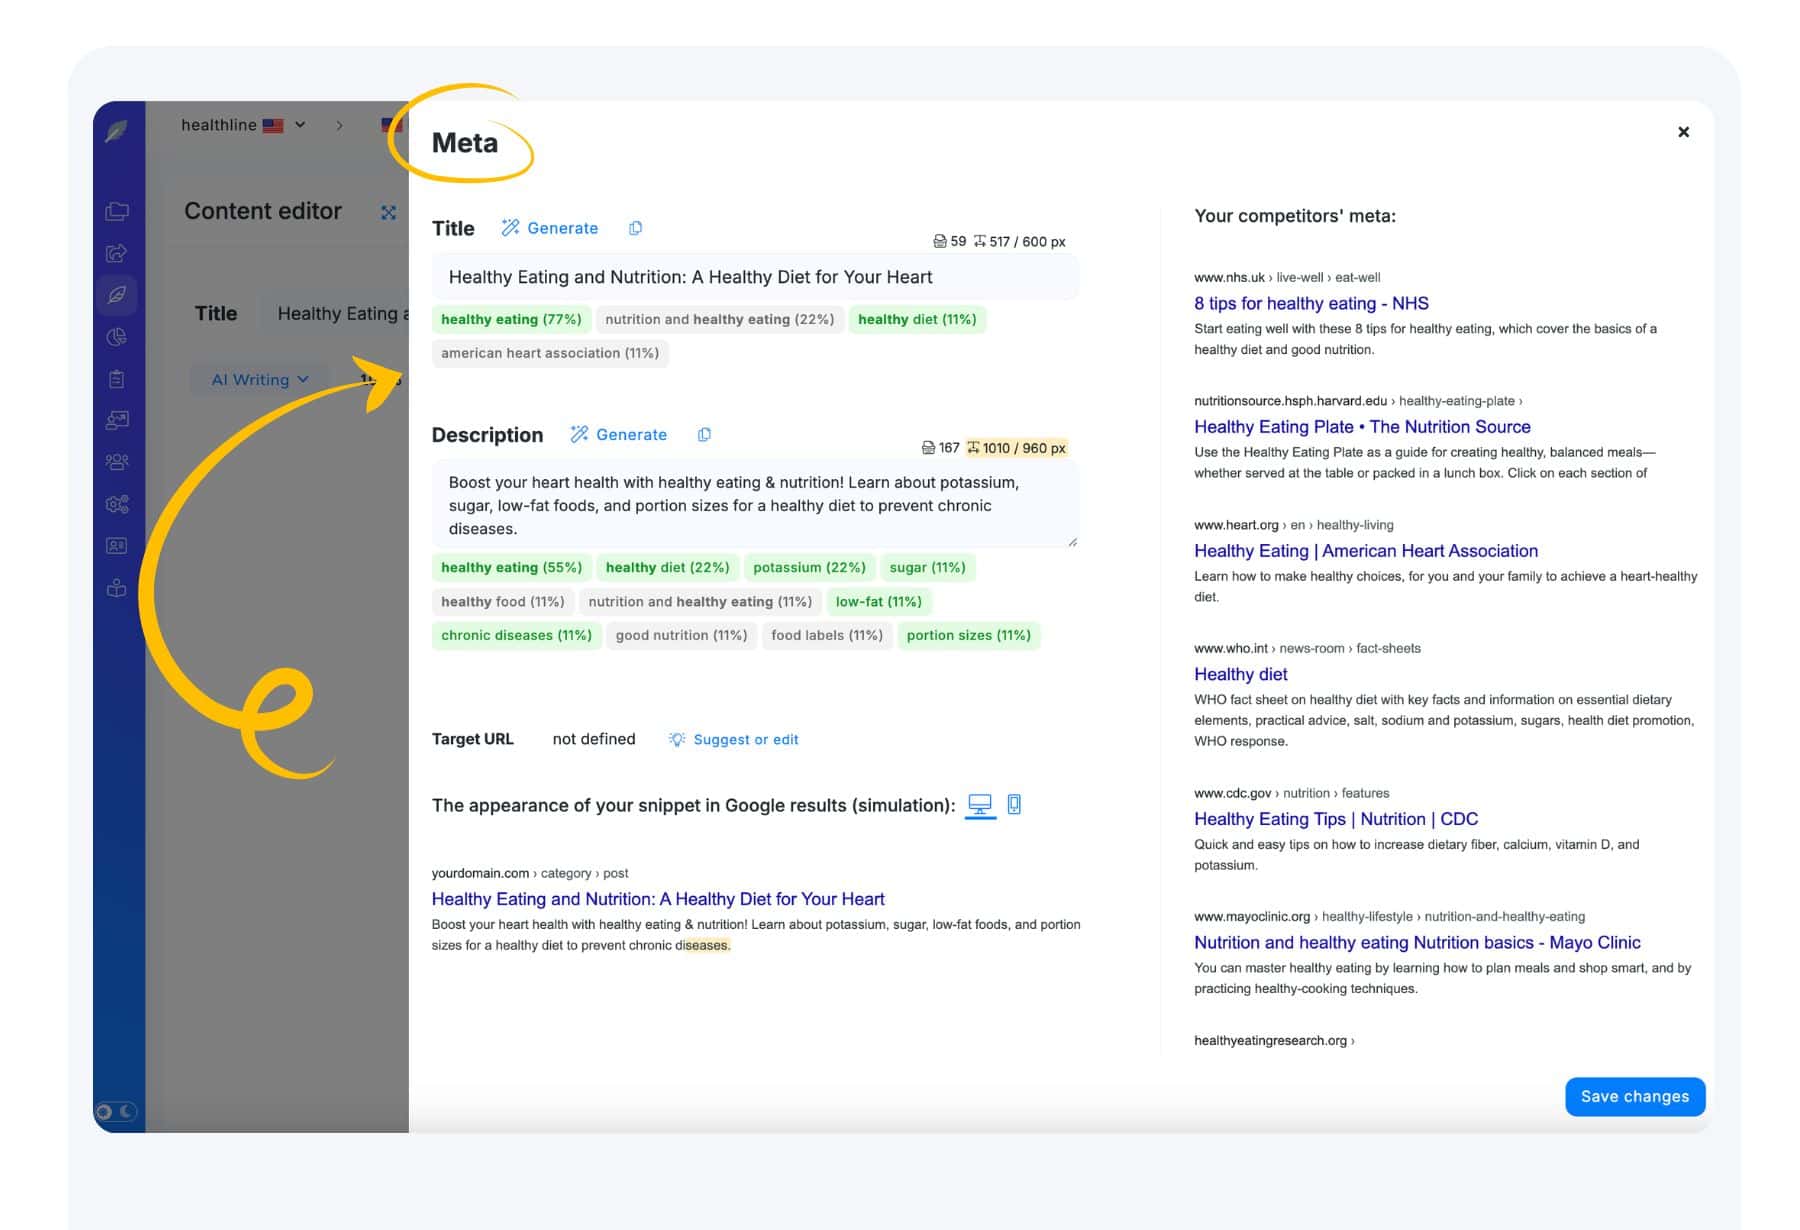1800x1230 pixels.
Task: Click the description character count '167'
Action: click(x=949, y=448)
